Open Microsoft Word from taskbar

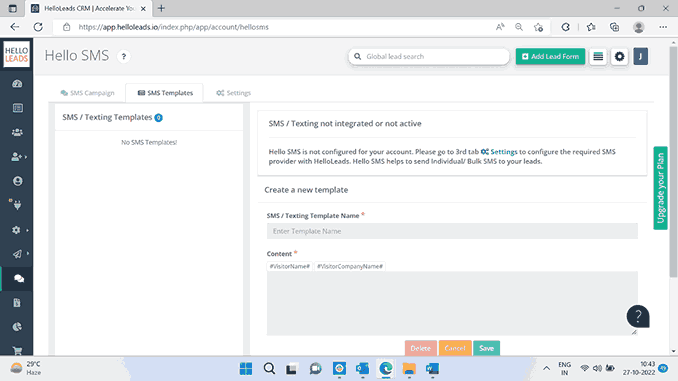tap(432, 368)
